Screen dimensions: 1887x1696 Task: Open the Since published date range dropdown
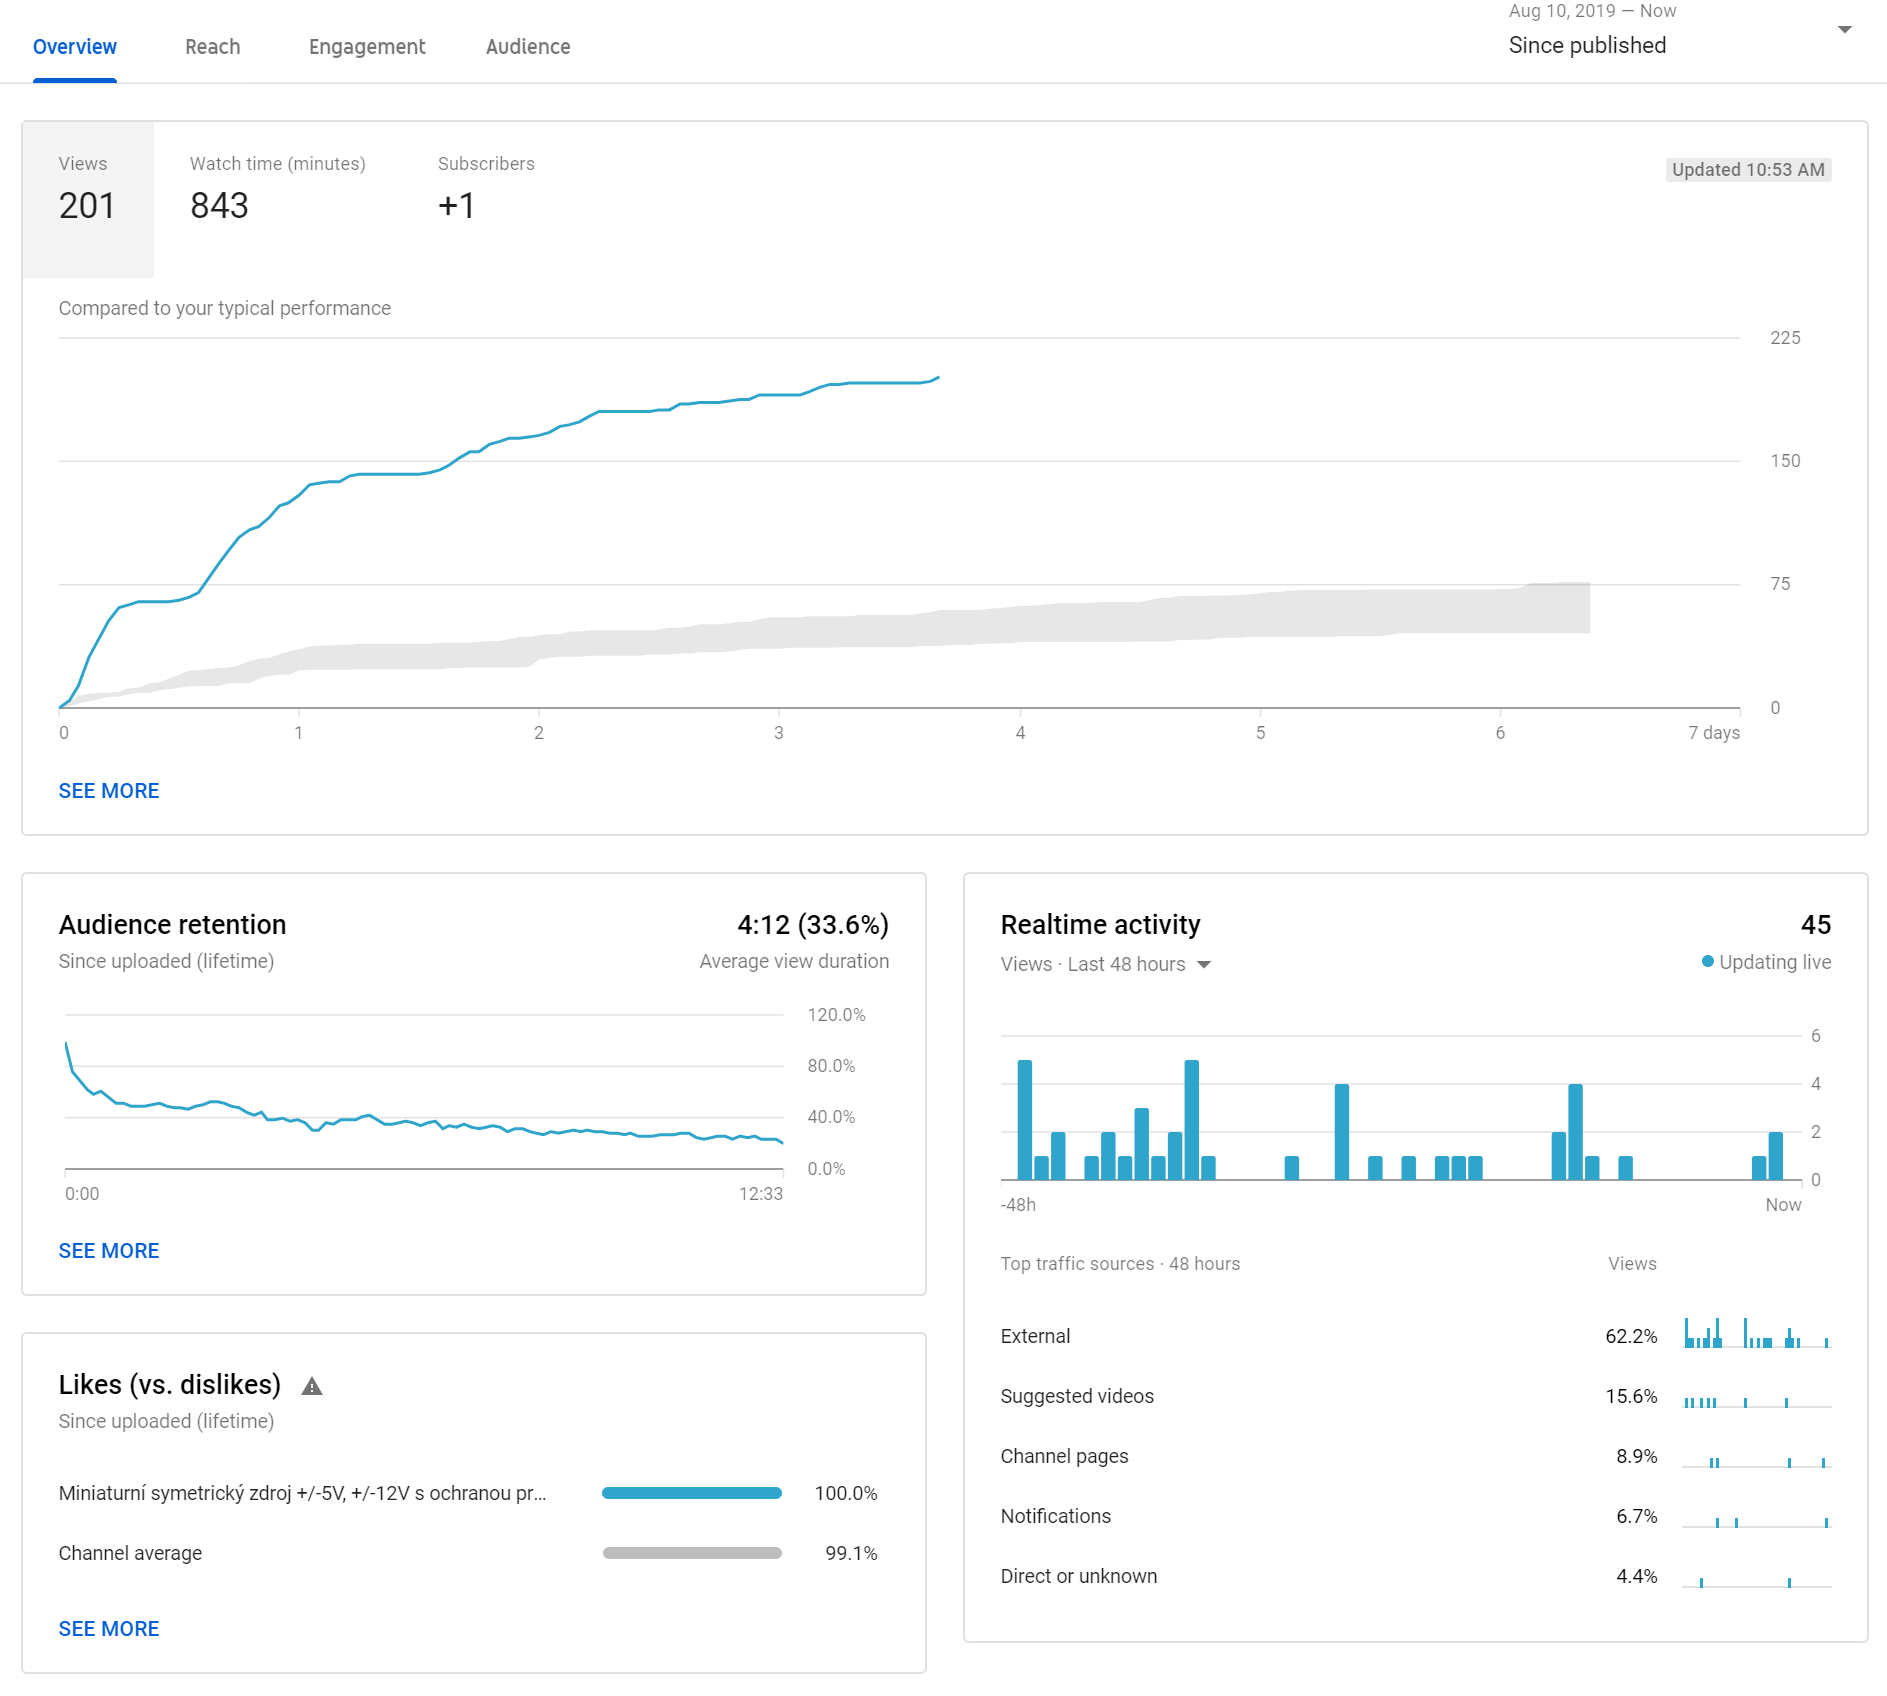pyautogui.click(x=1587, y=45)
